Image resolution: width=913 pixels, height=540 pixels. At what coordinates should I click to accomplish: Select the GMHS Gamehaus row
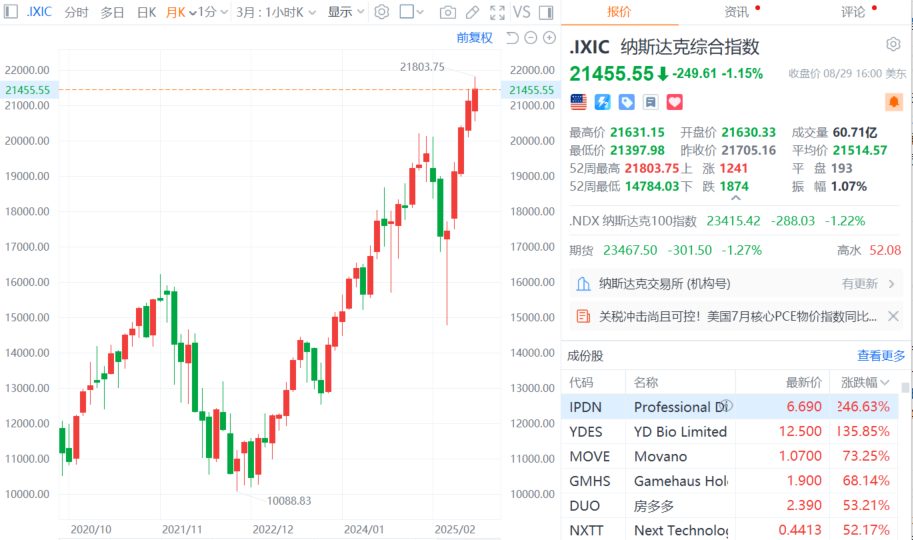pos(730,481)
